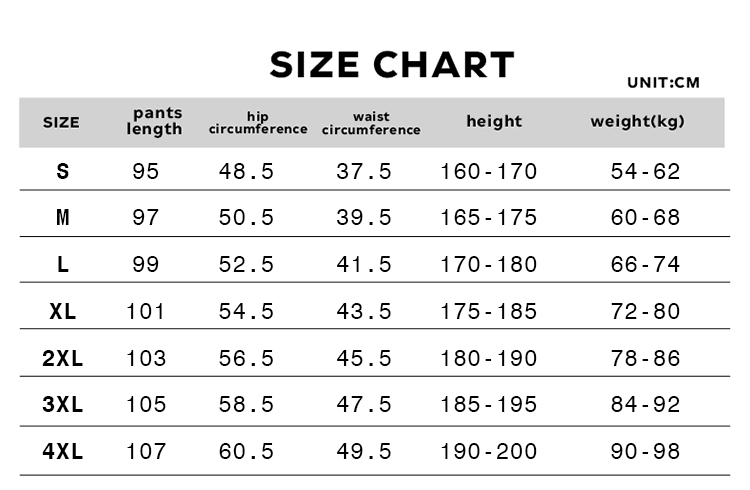The width and height of the screenshot is (750, 490).
Task: Select the 4XL size row label
Action: [x=63, y=451]
